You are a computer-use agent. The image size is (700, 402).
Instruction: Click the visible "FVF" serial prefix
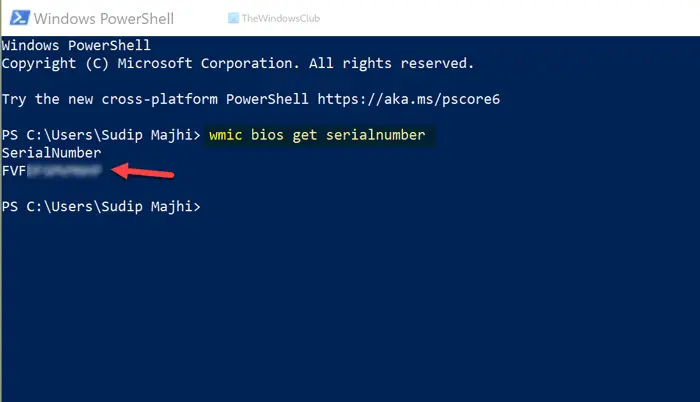coord(15,171)
